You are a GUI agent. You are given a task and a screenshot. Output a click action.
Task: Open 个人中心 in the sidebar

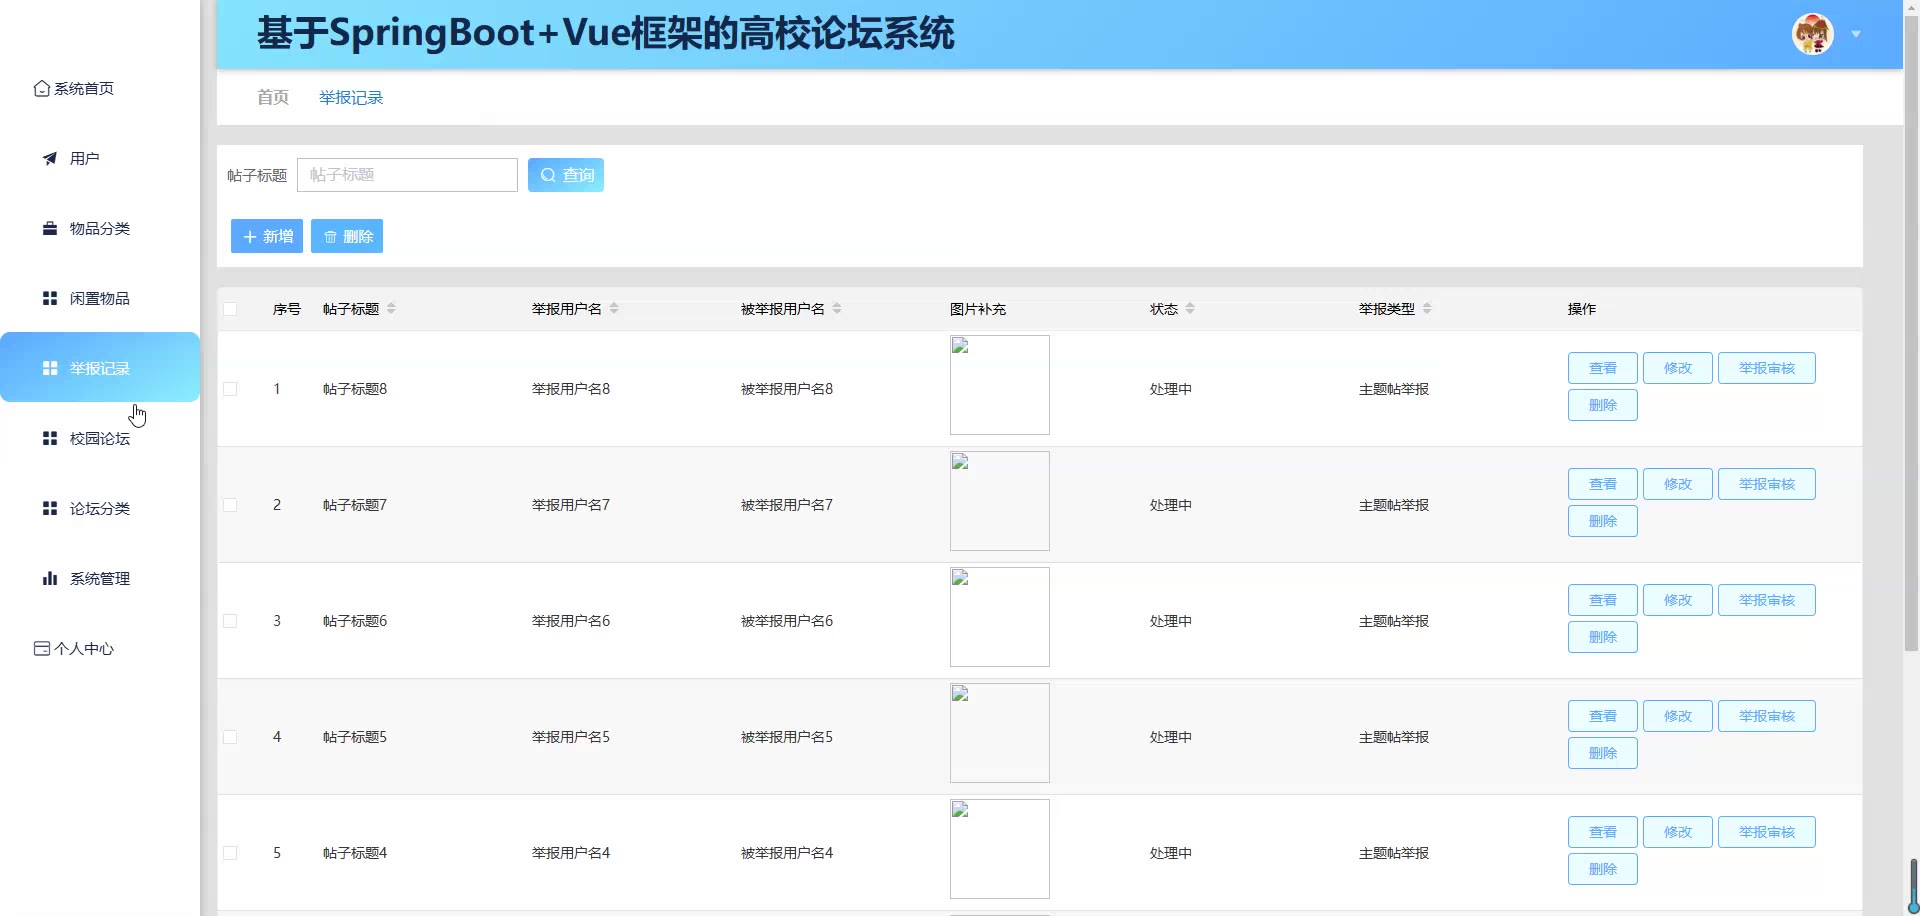100,649
